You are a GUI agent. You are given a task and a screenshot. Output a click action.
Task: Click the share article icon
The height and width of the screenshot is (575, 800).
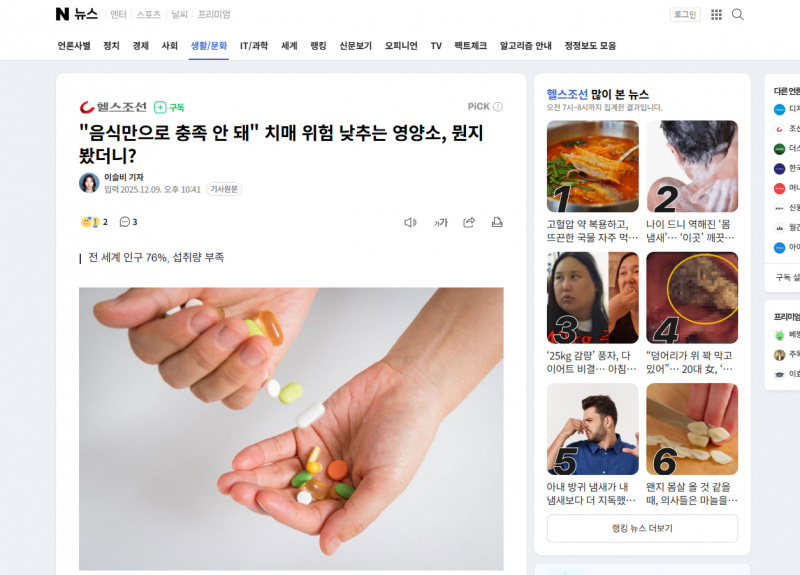pyautogui.click(x=469, y=222)
